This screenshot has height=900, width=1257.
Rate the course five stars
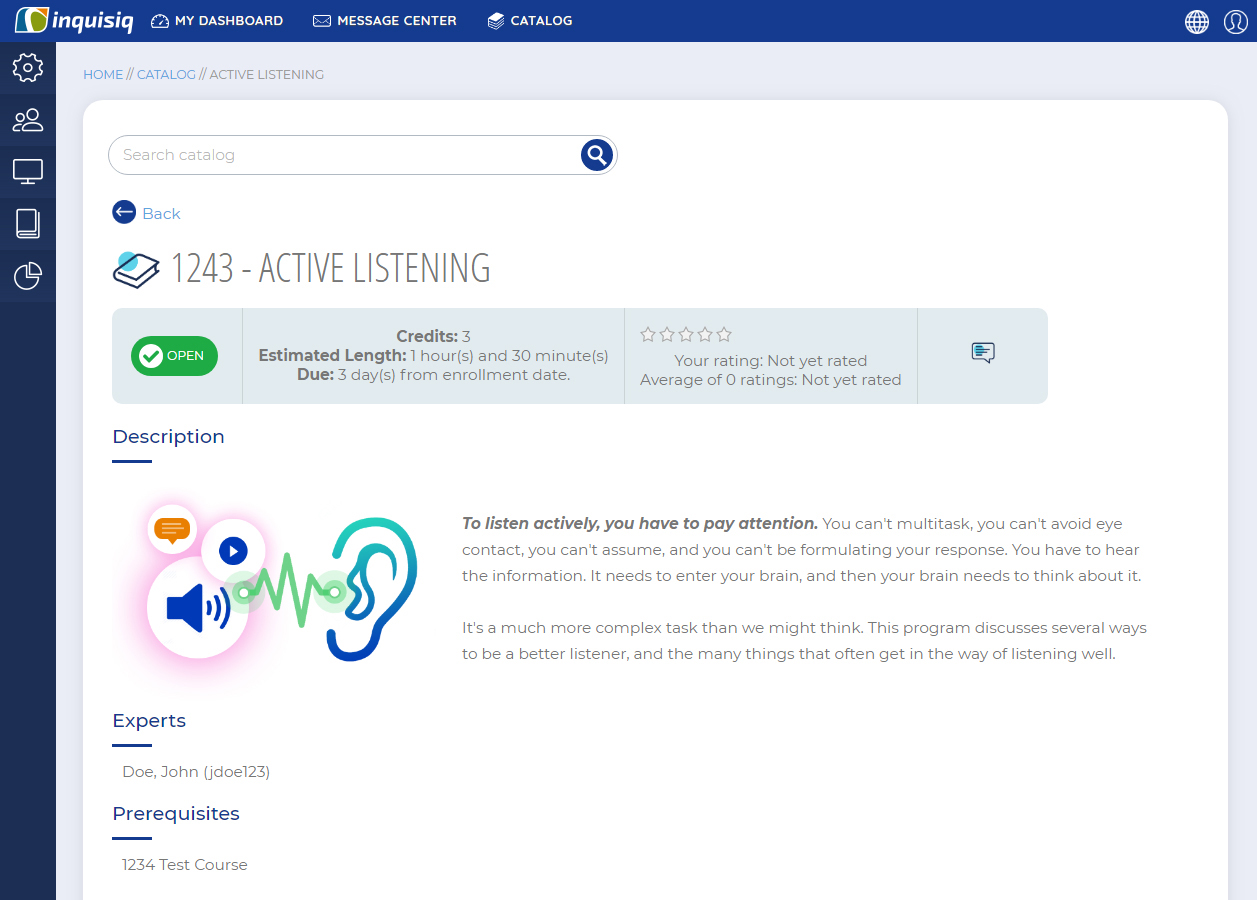tap(723, 334)
